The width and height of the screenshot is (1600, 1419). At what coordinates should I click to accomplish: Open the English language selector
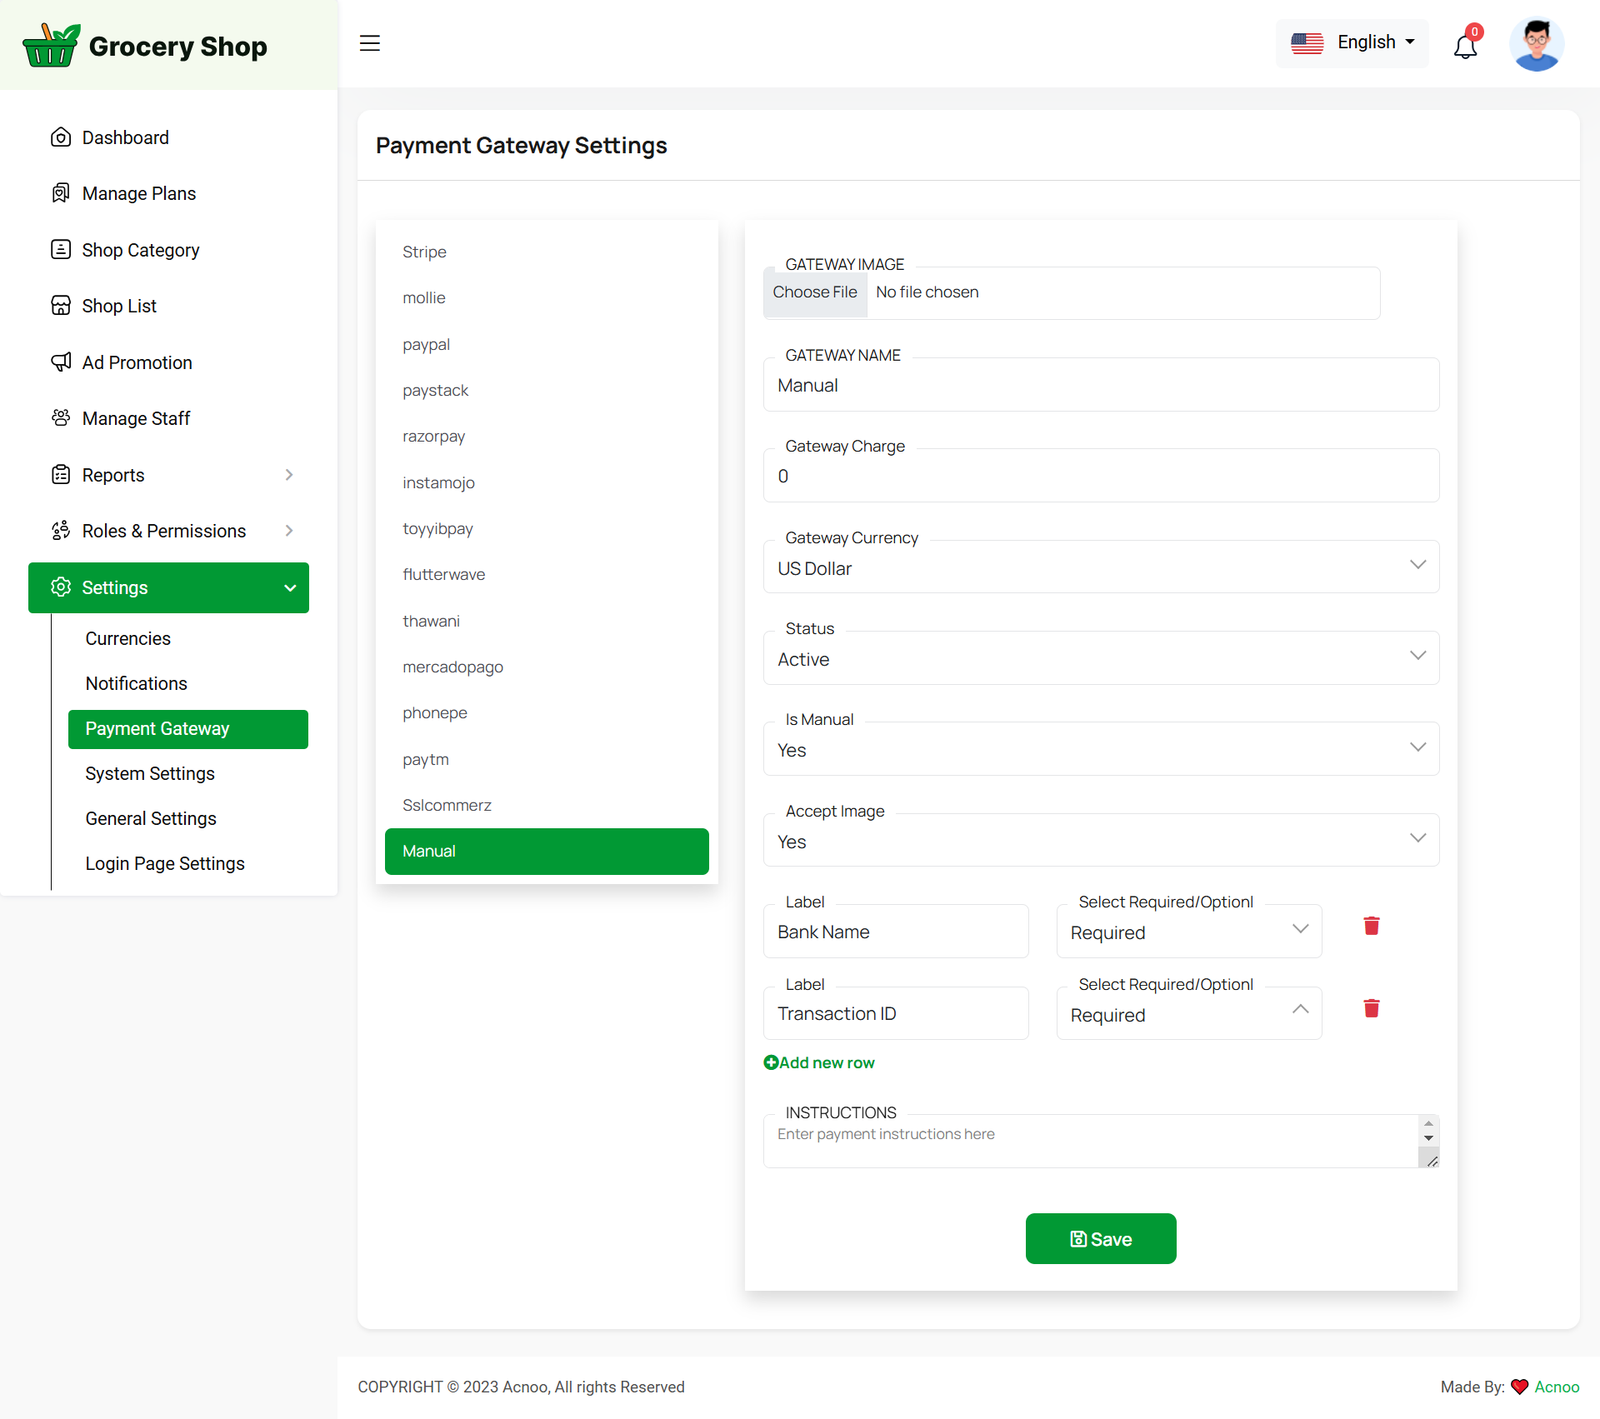tap(1353, 43)
